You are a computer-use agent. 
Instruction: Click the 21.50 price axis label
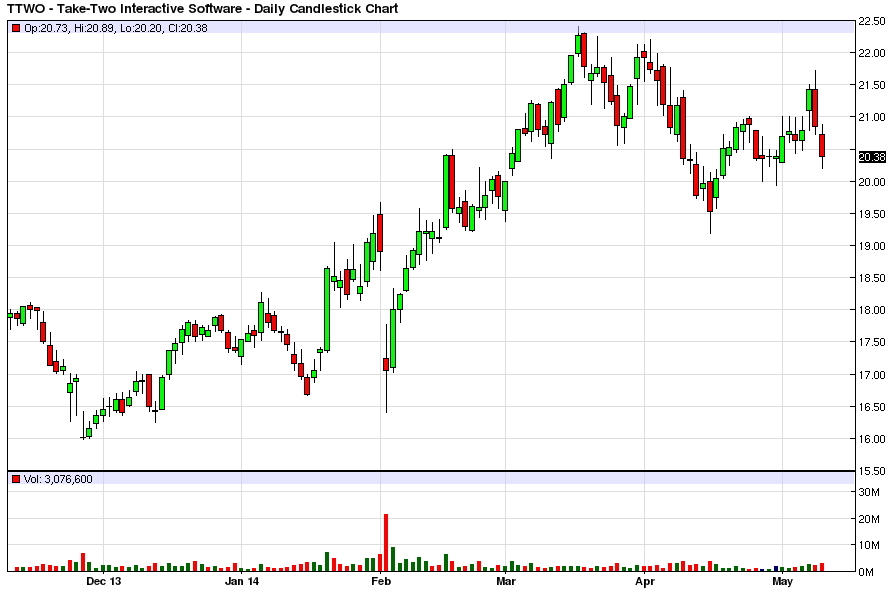[x=872, y=85]
